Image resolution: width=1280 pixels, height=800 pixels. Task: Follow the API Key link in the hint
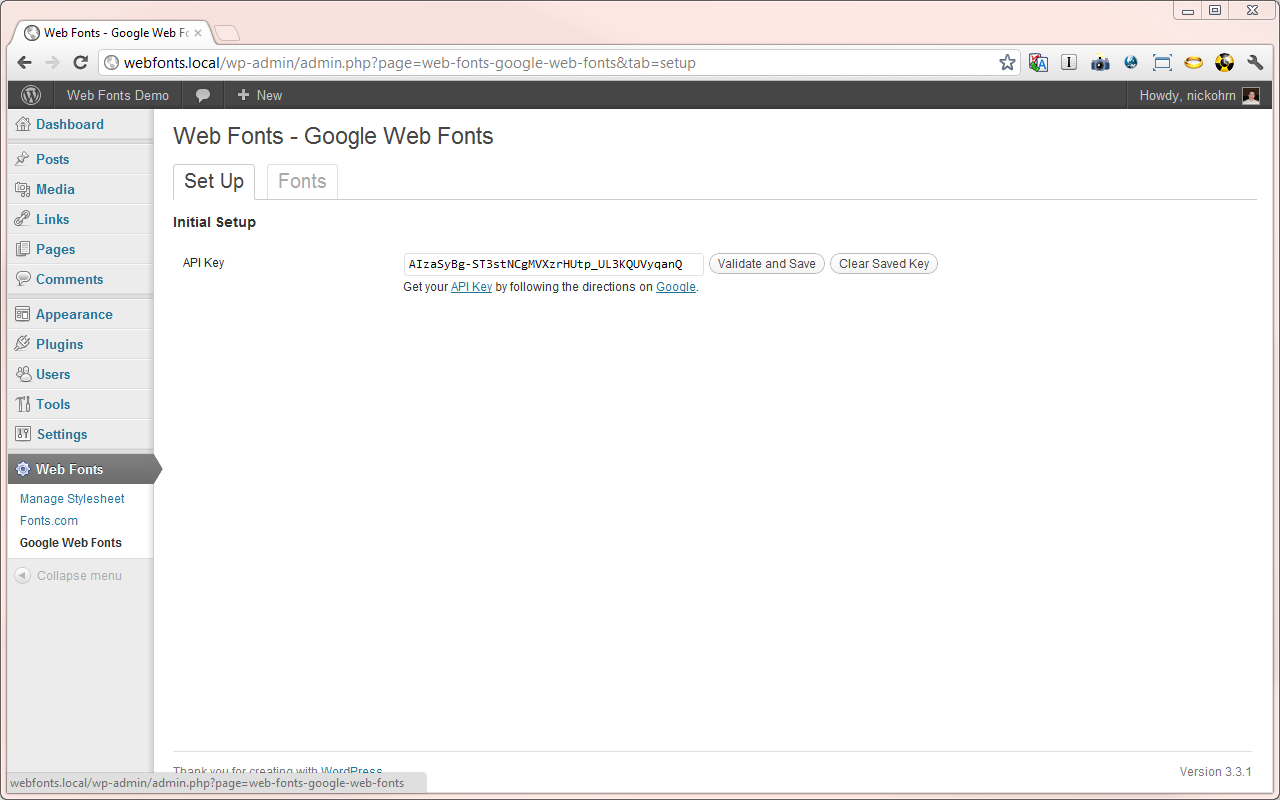pyautogui.click(x=471, y=287)
